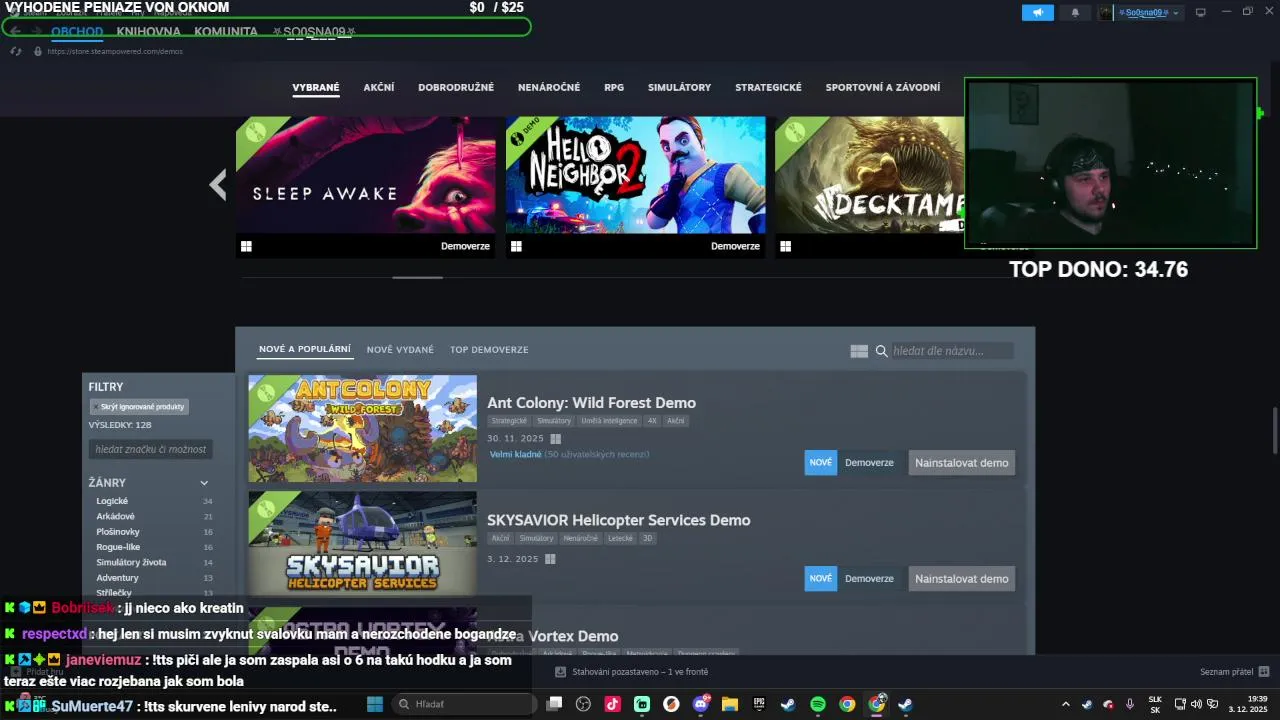Open the So0sna09 account dropdown
The height and width of the screenshot is (720, 1280).
tap(1140, 12)
